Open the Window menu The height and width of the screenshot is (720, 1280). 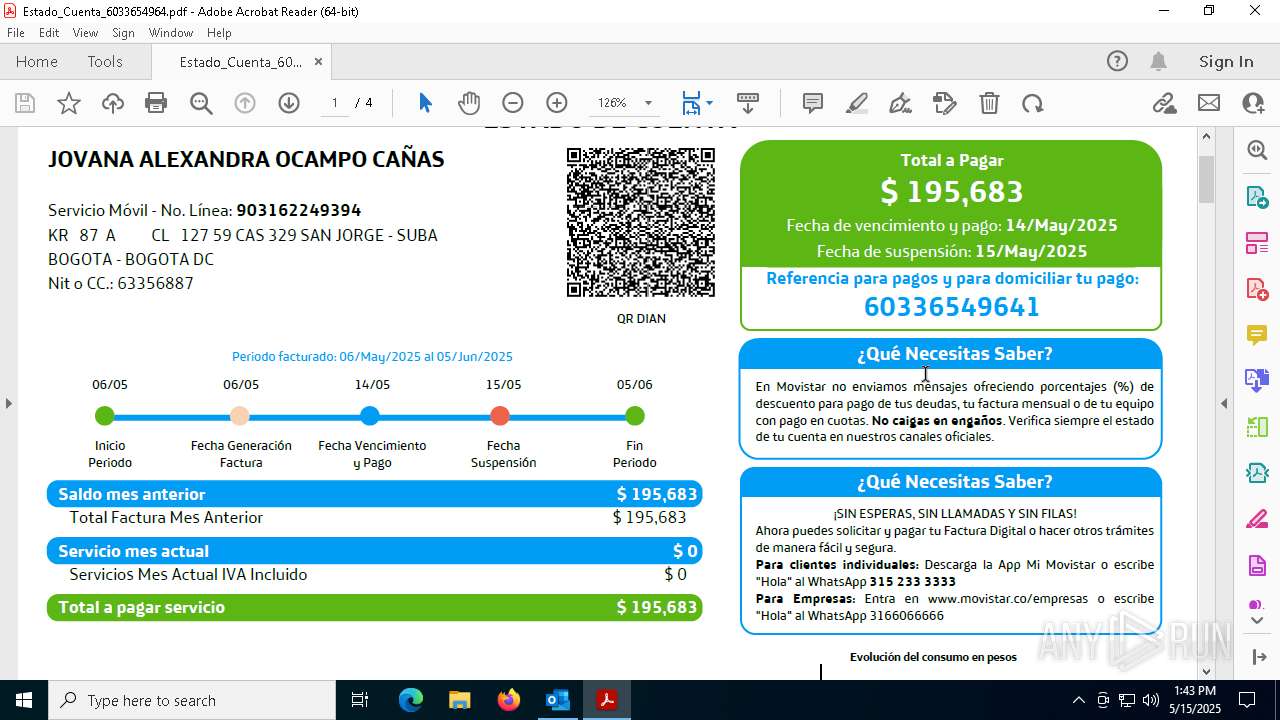coord(171,33)
